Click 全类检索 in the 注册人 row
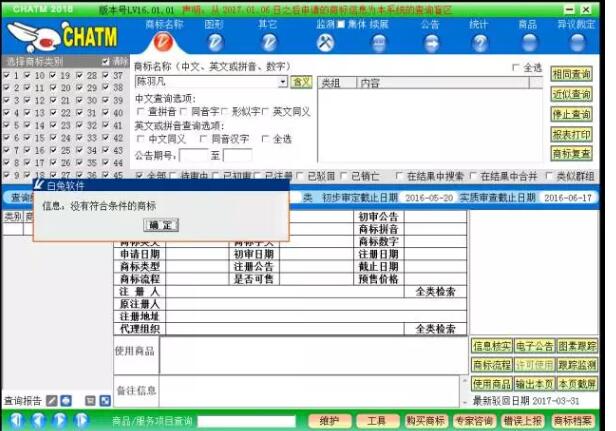This screenshot has width=616, height=431. (x=435, y=292)
